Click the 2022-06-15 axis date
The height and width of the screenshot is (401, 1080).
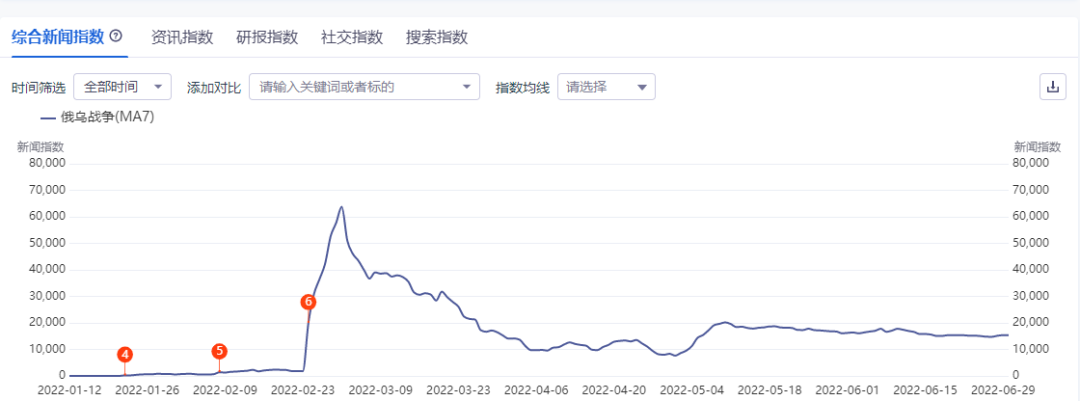pos(924,389)
